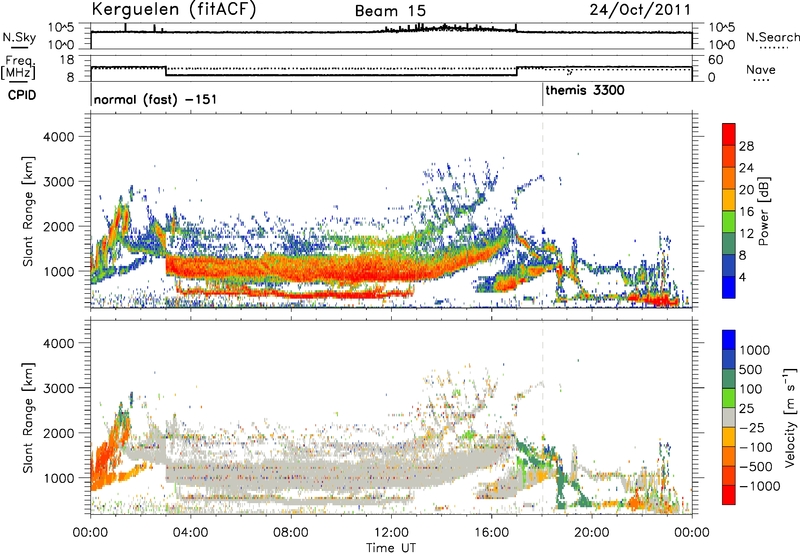Screen dimensions: 800x554
Task: Click the Freq. [MHz] axis label
Action: (x=18, y=68)
